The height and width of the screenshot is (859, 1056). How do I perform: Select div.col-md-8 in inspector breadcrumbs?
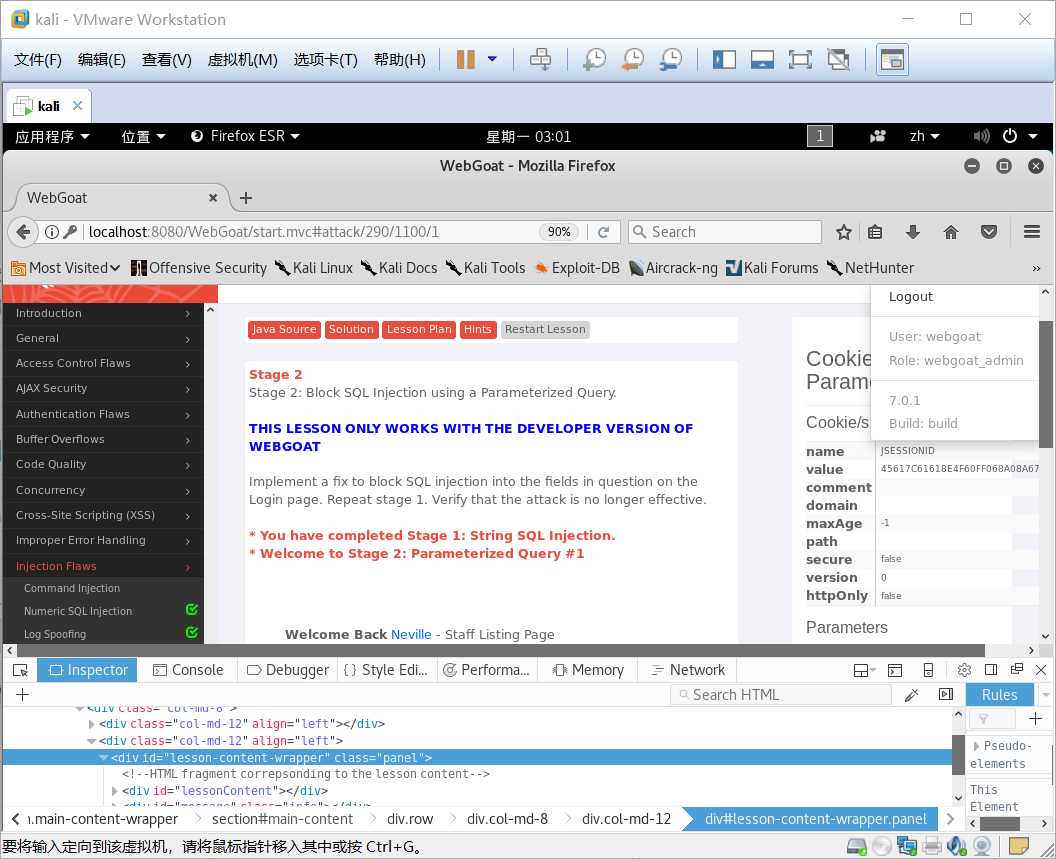(507, 819)
